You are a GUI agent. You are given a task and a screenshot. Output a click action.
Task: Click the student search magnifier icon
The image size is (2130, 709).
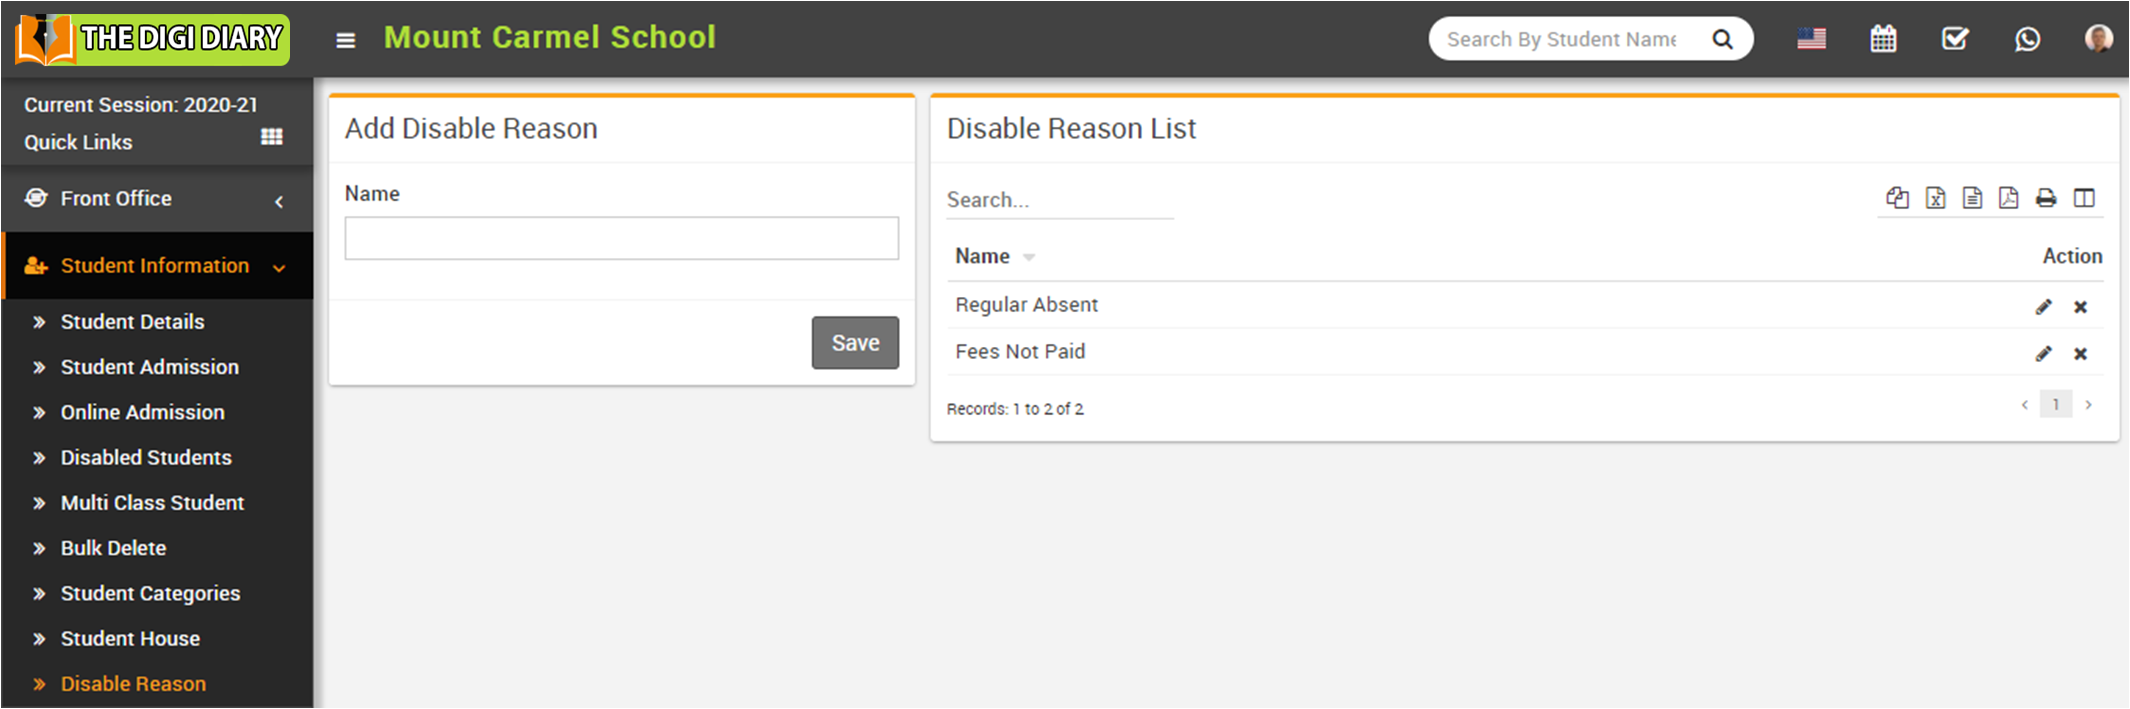1722,39
